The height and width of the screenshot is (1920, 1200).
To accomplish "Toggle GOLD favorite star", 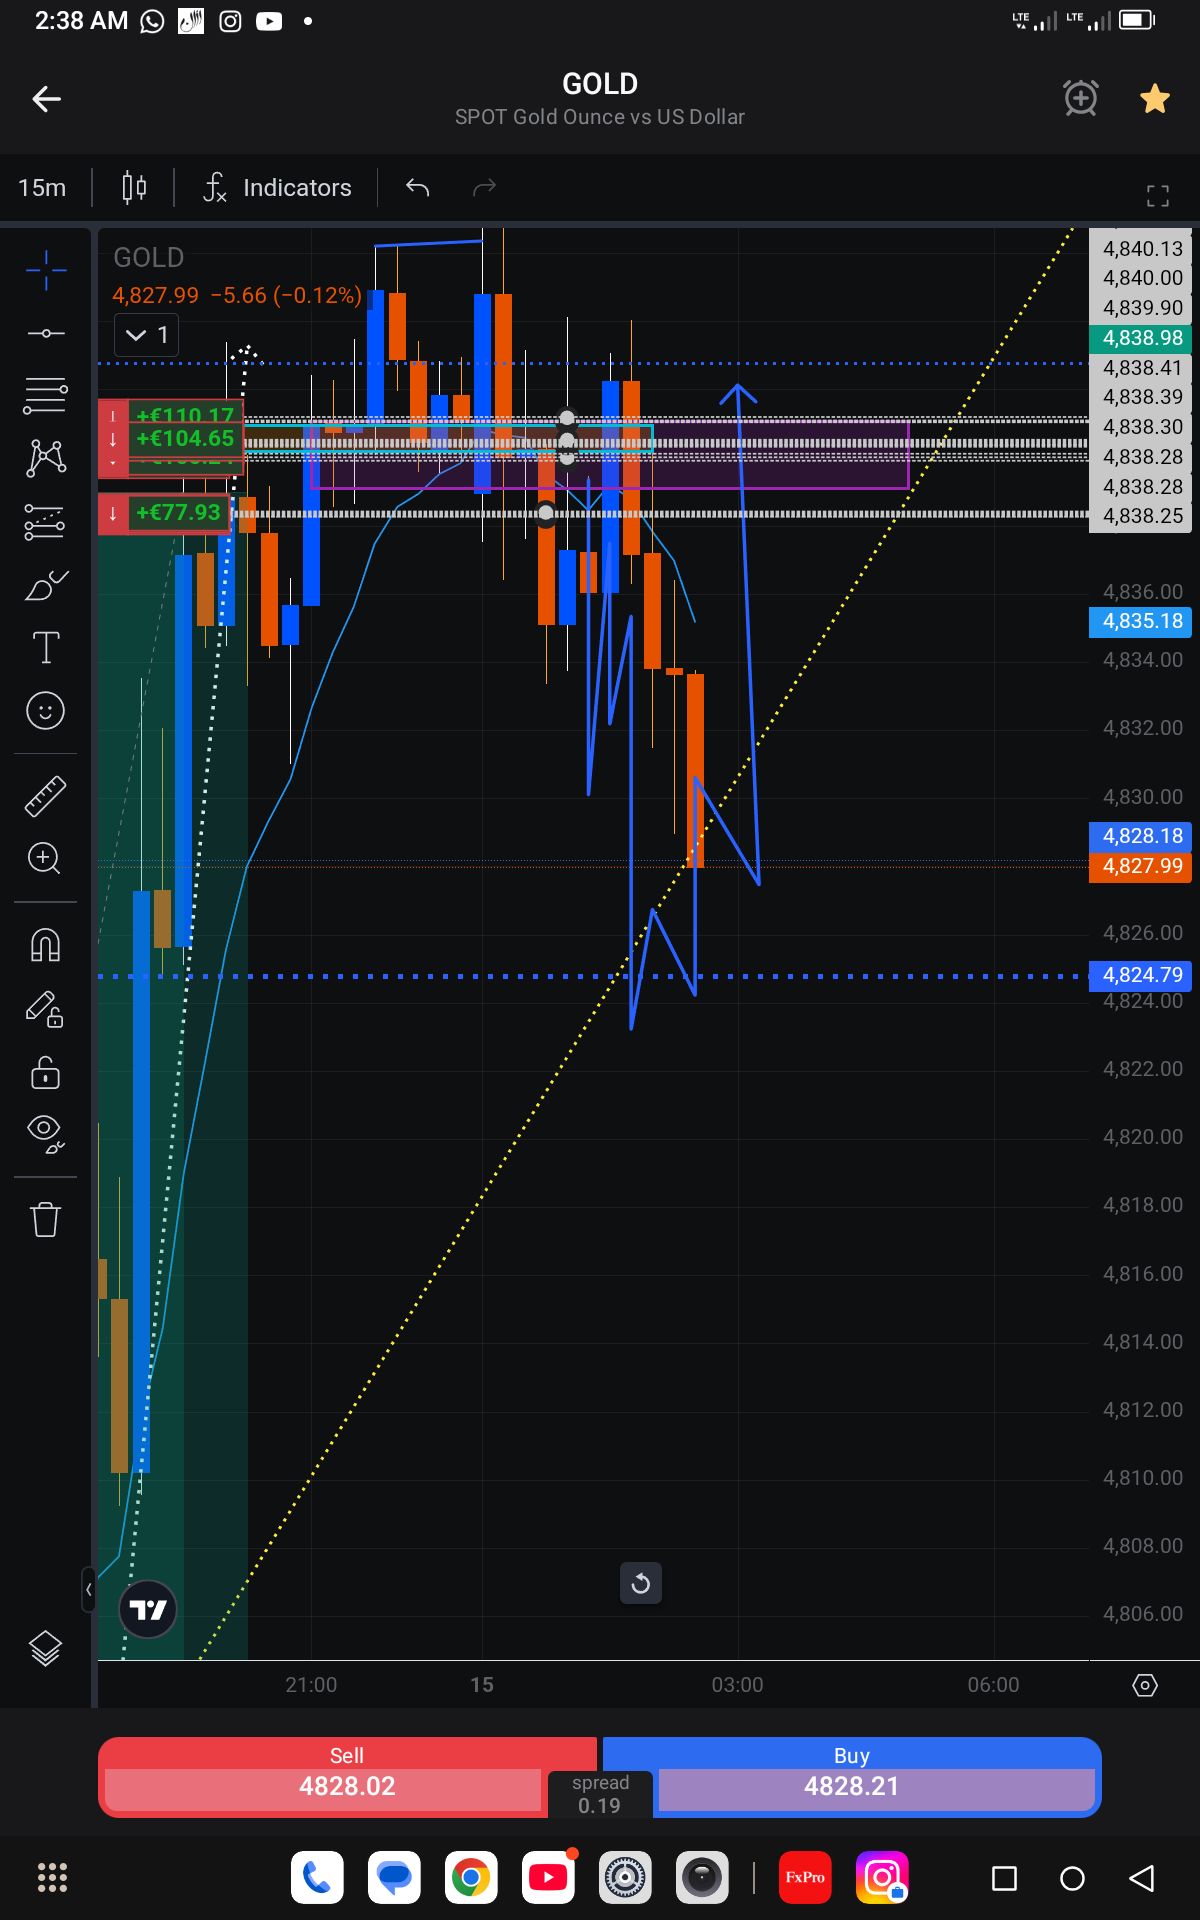I will [x=1154, y=99].
